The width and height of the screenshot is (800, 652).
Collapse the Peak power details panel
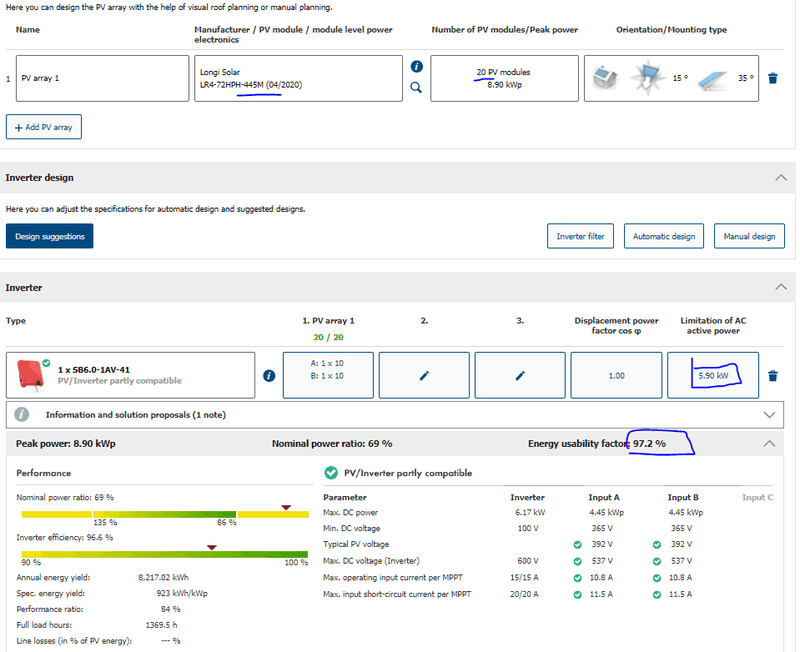tap(768, 443)
